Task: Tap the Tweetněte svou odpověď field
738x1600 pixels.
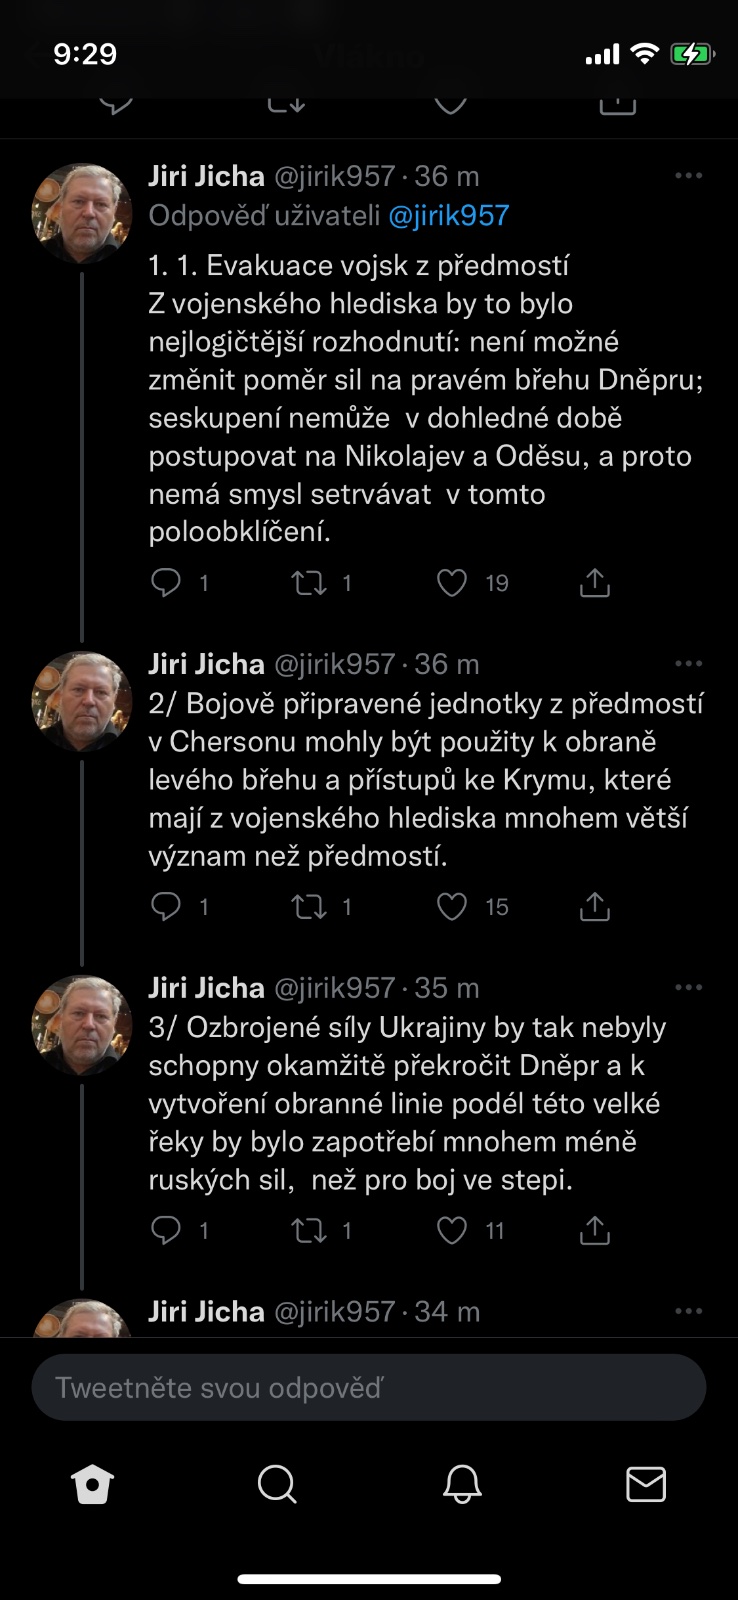Action: click(x=369, y=1388)
